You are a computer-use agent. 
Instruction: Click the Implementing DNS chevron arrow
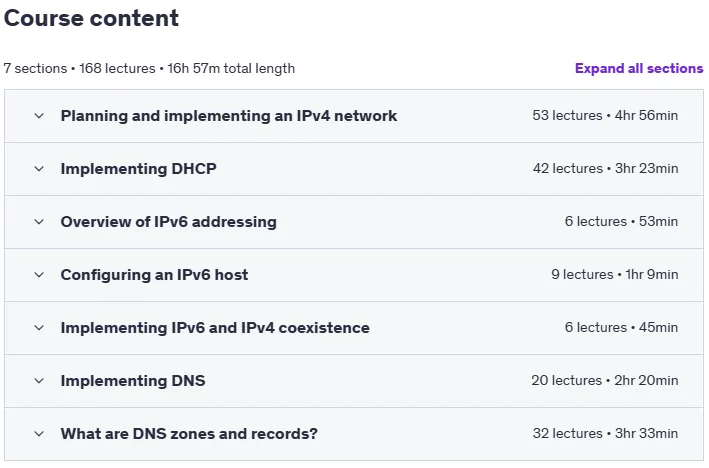click(39, 381)
